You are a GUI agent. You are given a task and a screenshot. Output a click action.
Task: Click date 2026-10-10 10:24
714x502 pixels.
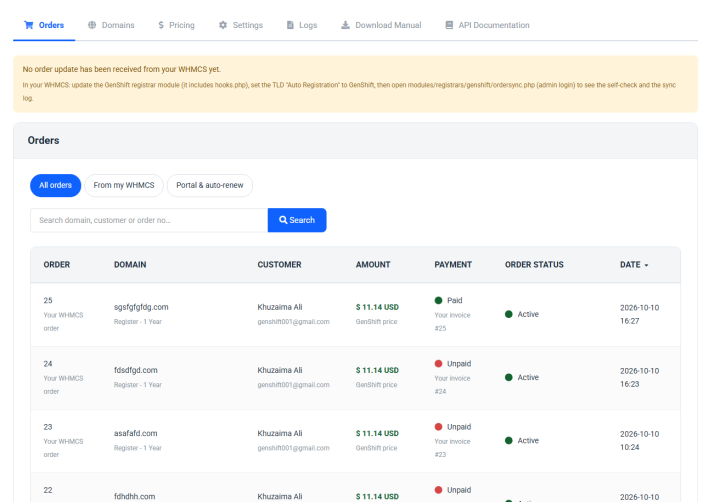(639, 441)
